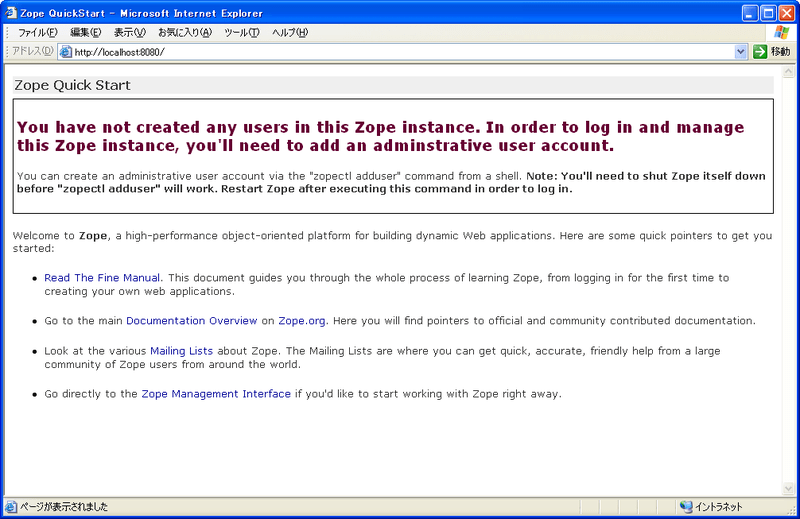Viewport: 800px width, 519px height.
Task: Open the ファイル(F) menu
Action: [x=38, y=33]
